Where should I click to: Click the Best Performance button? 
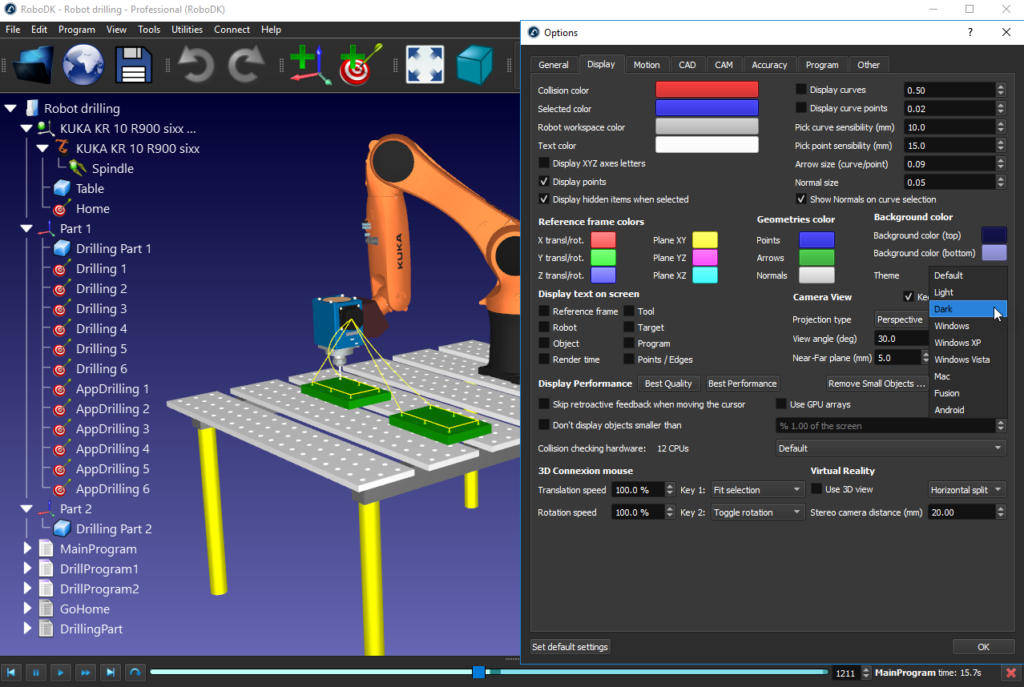pyautogui.click(x=742, y=383)
